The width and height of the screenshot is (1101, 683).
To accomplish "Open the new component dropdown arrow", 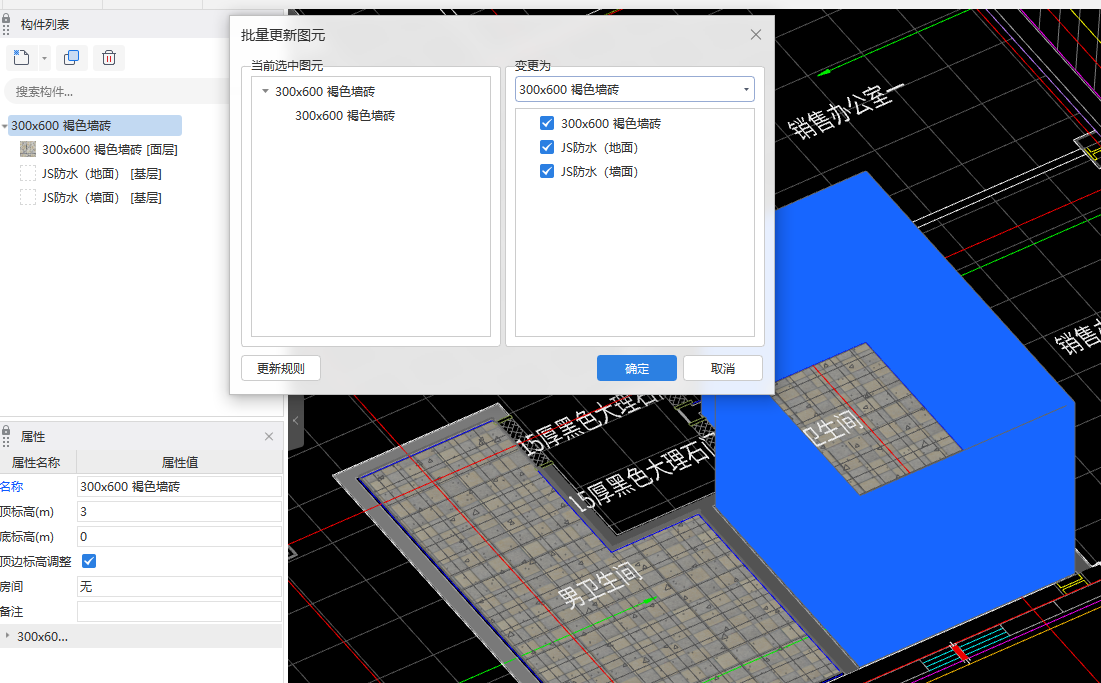I will click(44, 59).
